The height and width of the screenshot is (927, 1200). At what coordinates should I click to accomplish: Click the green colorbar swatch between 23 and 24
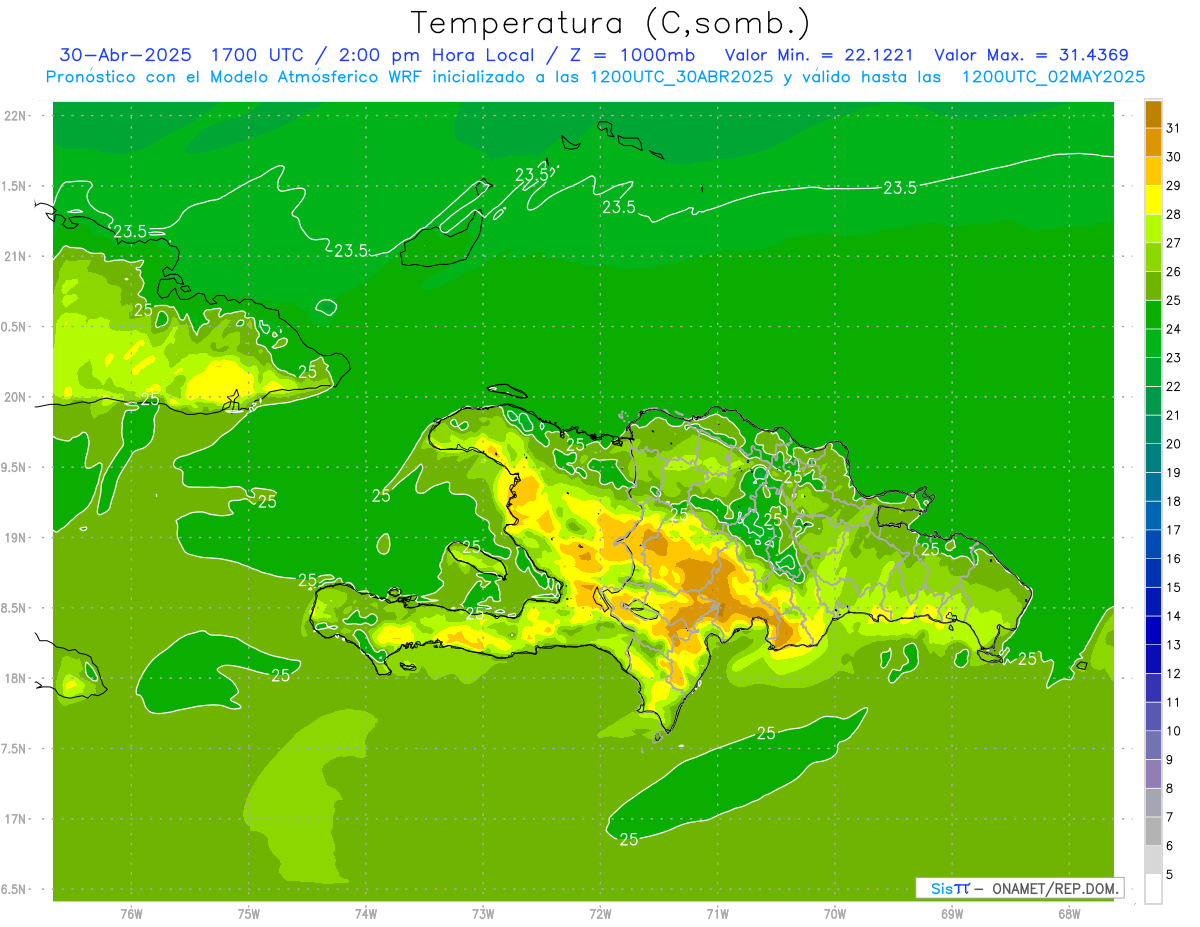pos(1153,343)
